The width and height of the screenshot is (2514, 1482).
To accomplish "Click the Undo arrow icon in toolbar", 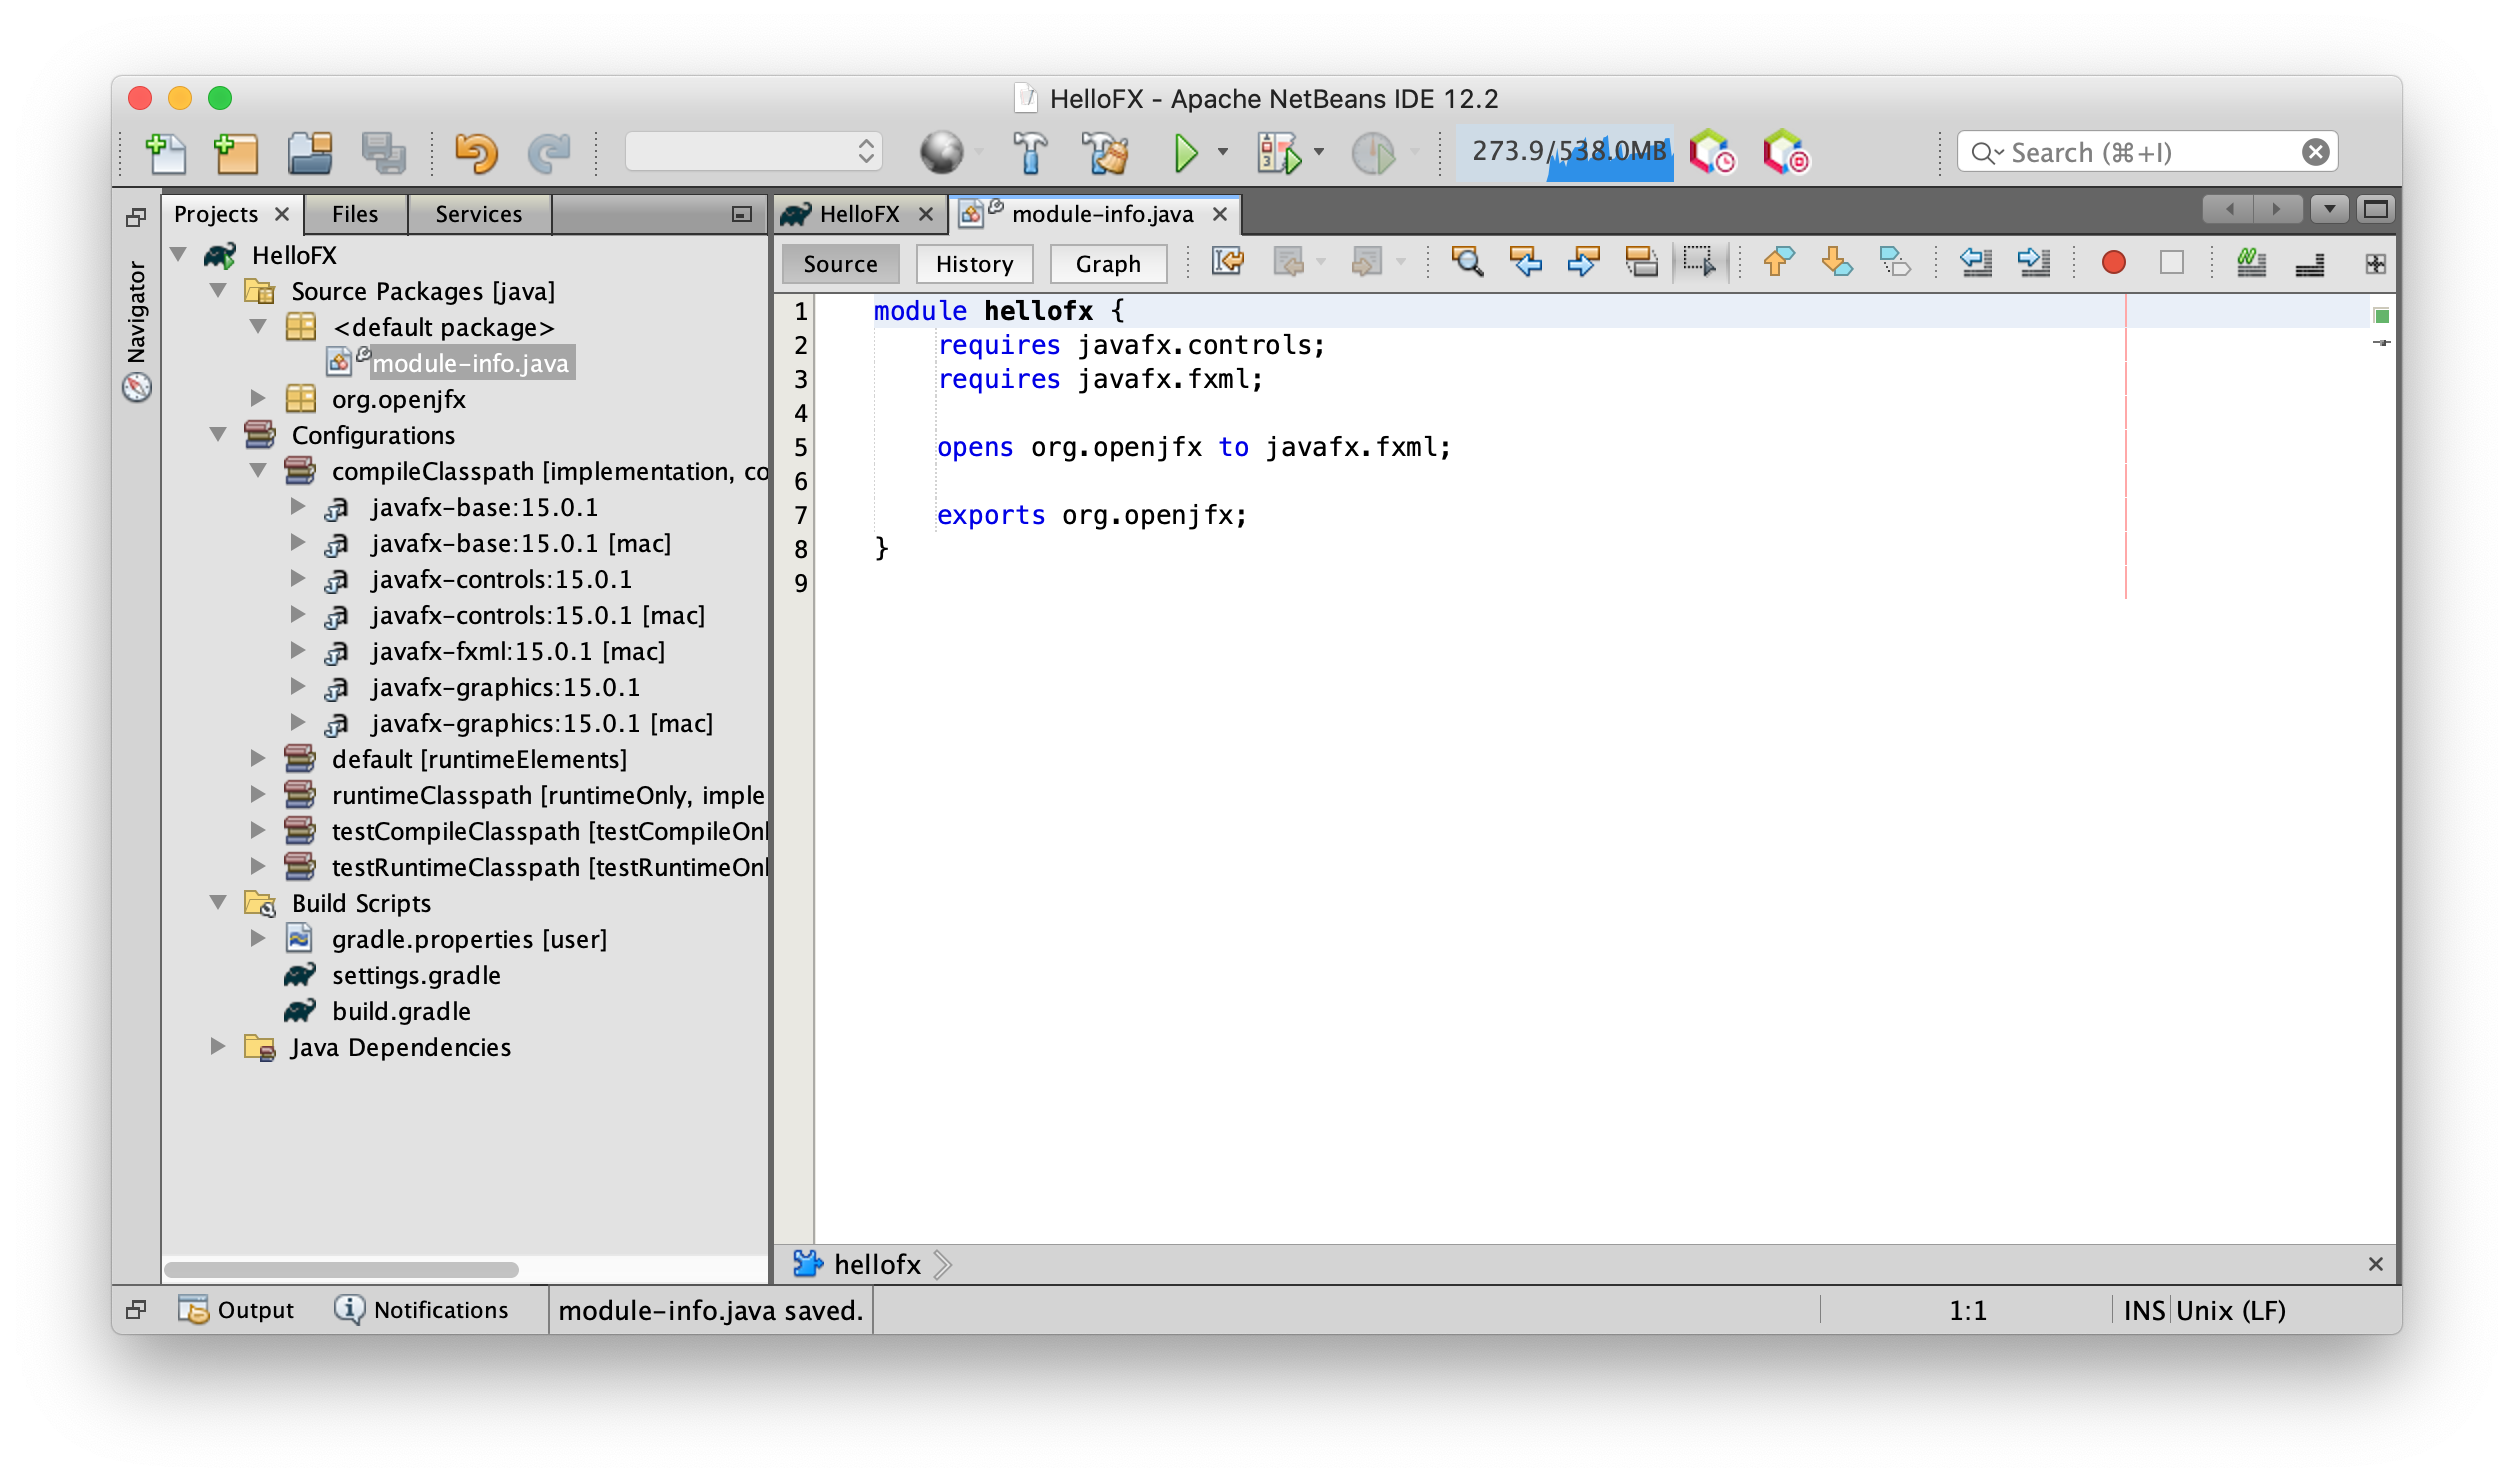I will (475, 150).
